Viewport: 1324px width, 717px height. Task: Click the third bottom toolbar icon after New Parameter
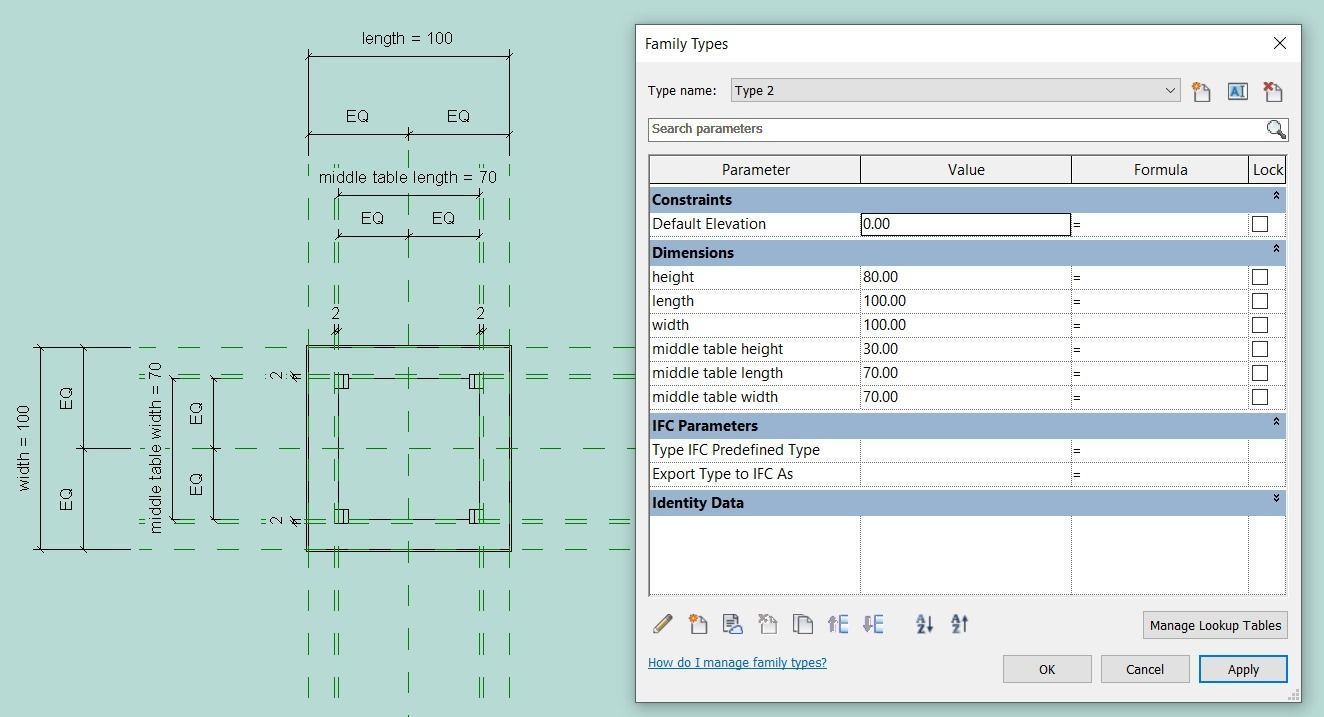(x=733, y=624)
